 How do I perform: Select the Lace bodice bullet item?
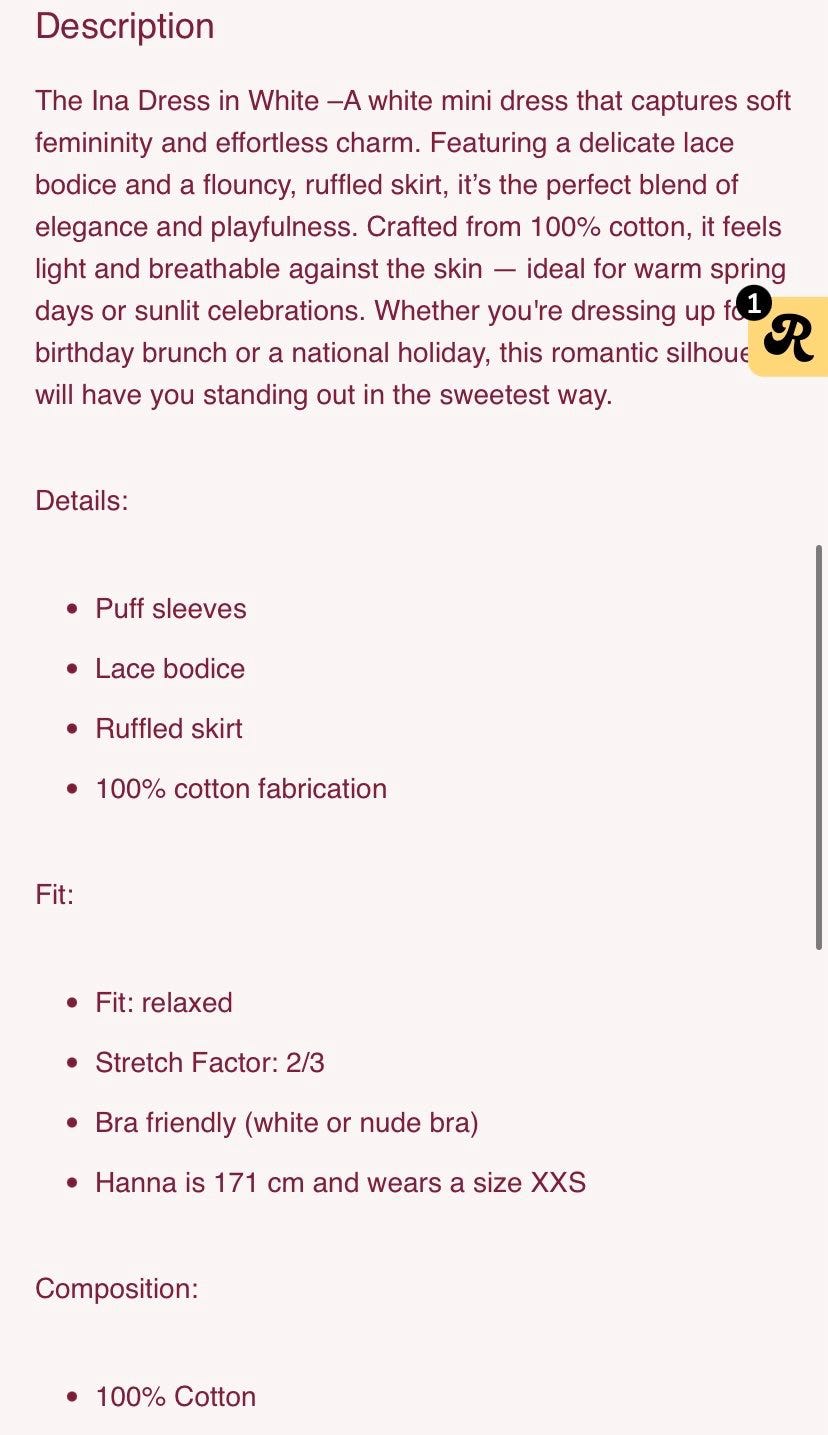pos(170,668)
